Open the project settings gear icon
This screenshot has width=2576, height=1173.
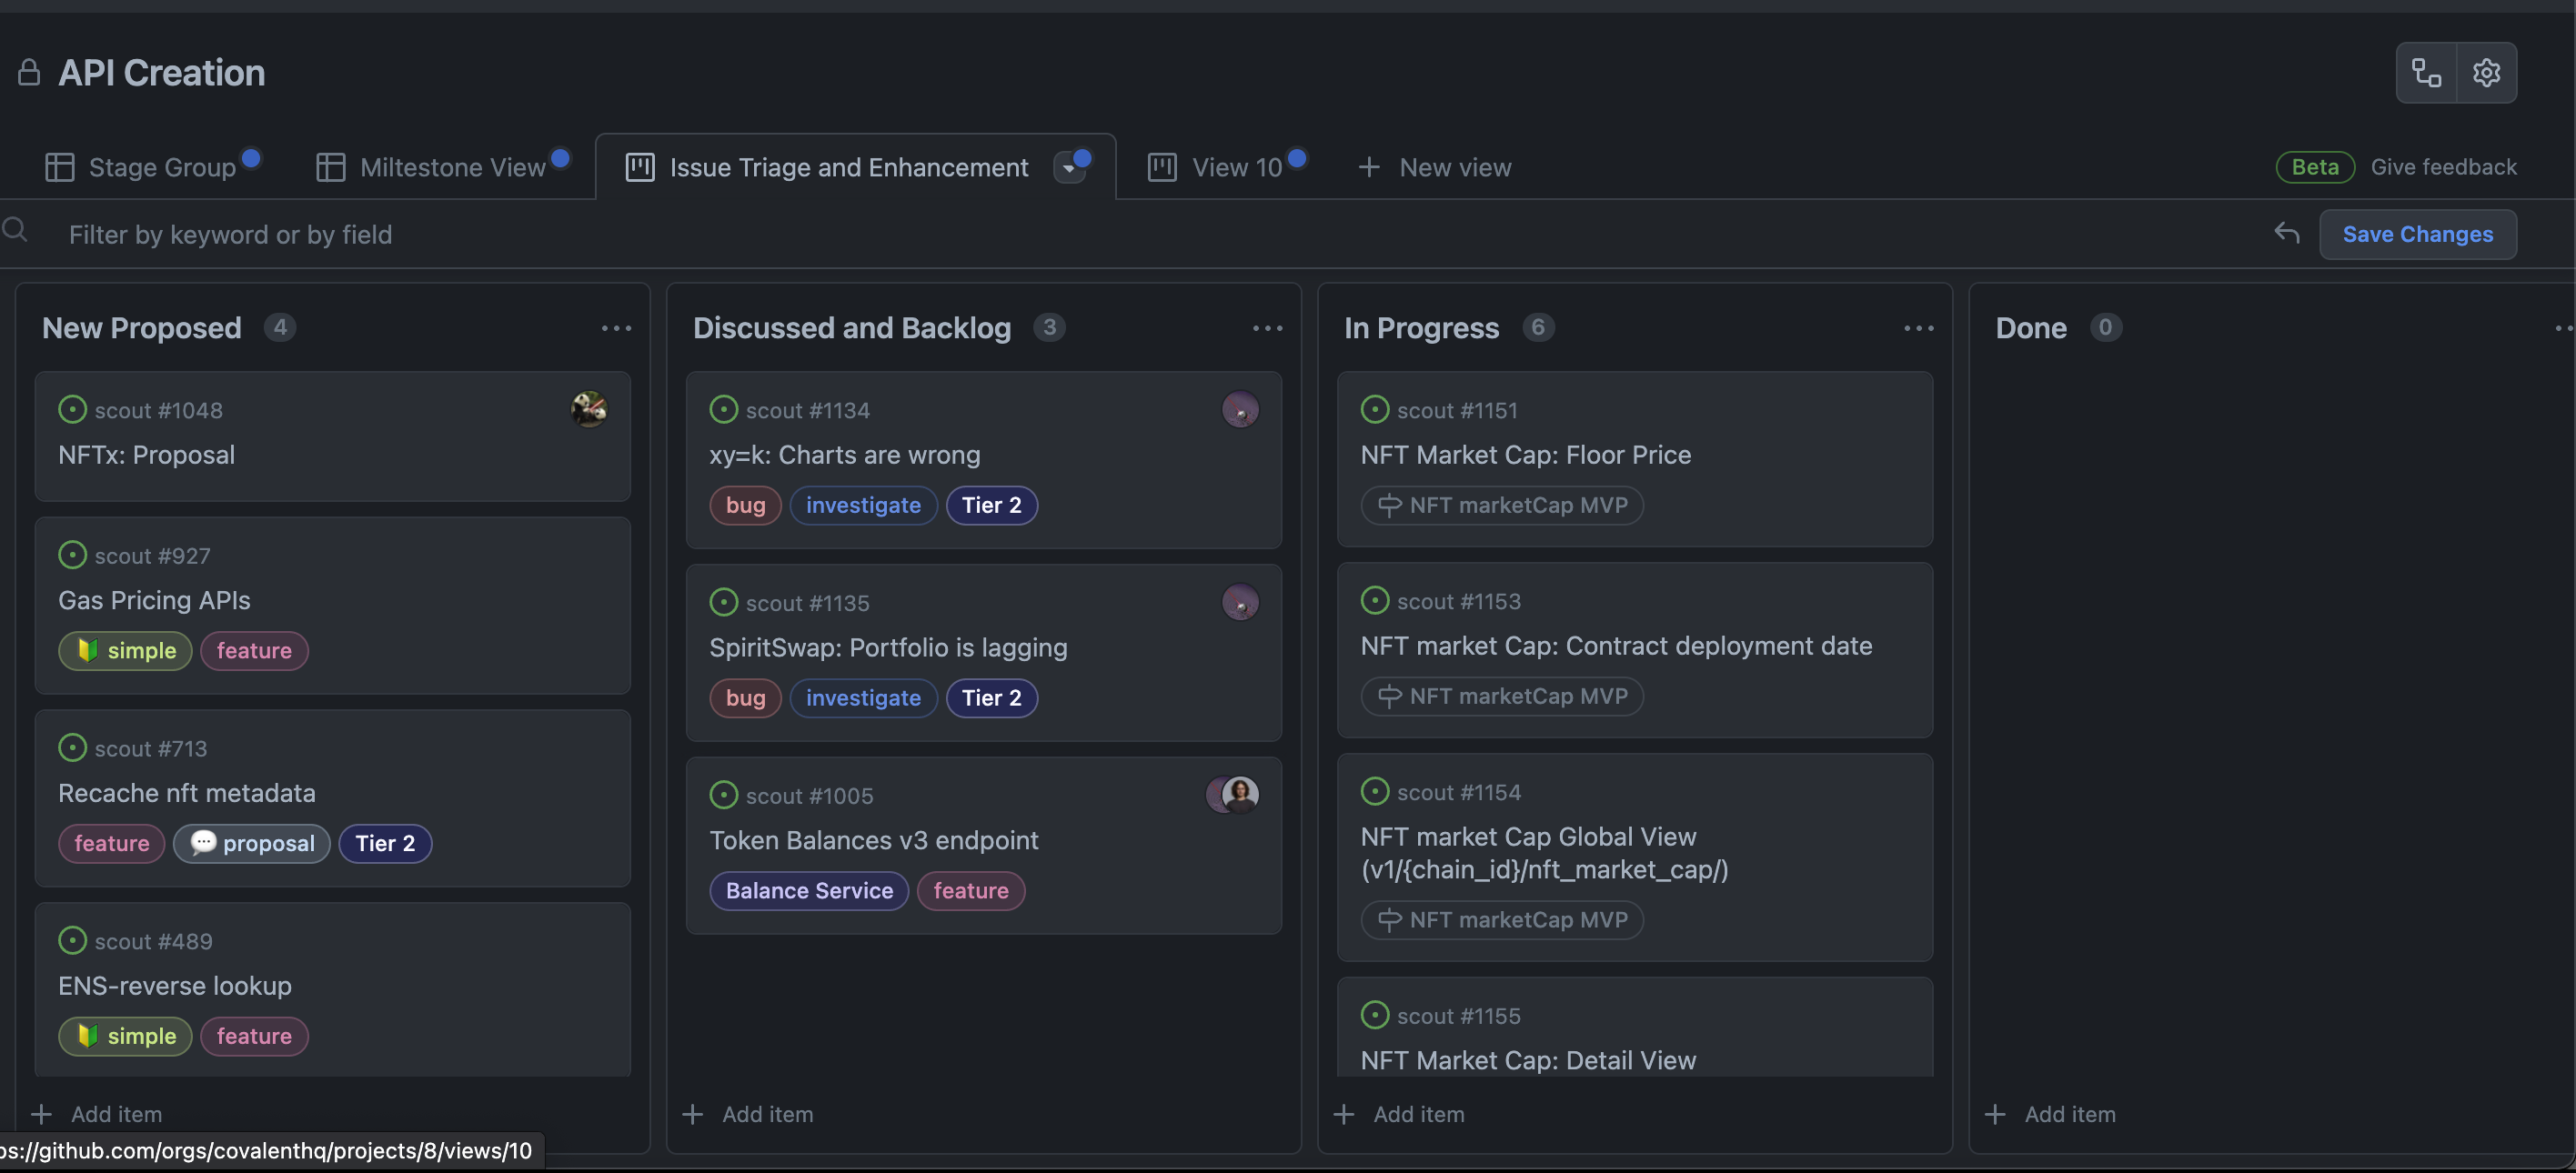pos(2486,73)
